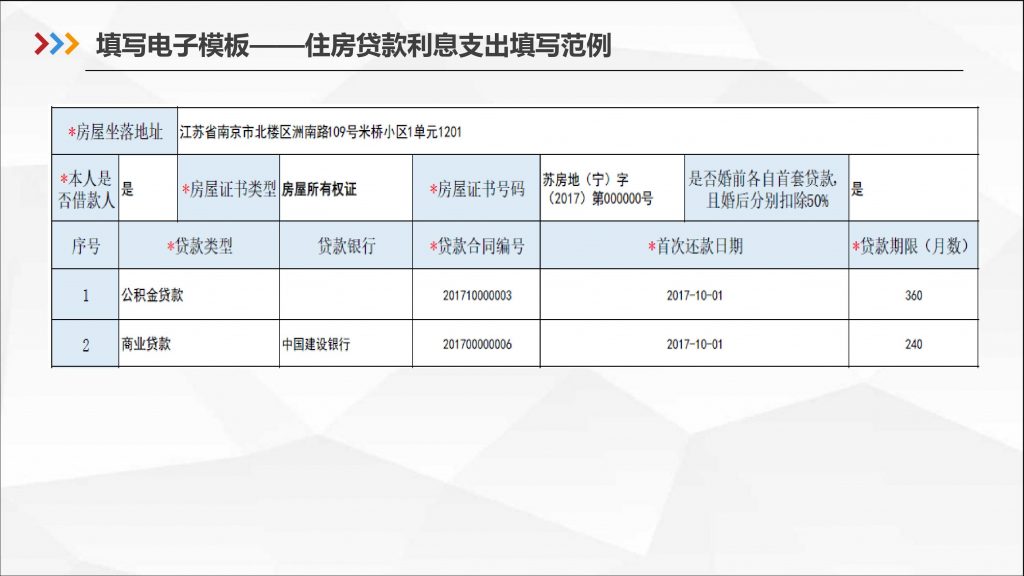Select contract number 201700000006 cell
The height and width of the screenshot is (576, 1024).
click(x=476, y=344)
